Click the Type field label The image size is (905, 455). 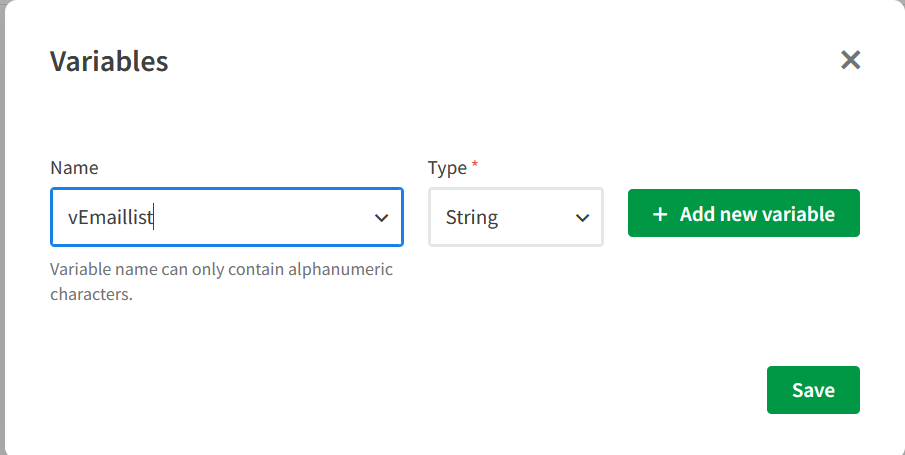pyautogui.click(x=447, y=168)
